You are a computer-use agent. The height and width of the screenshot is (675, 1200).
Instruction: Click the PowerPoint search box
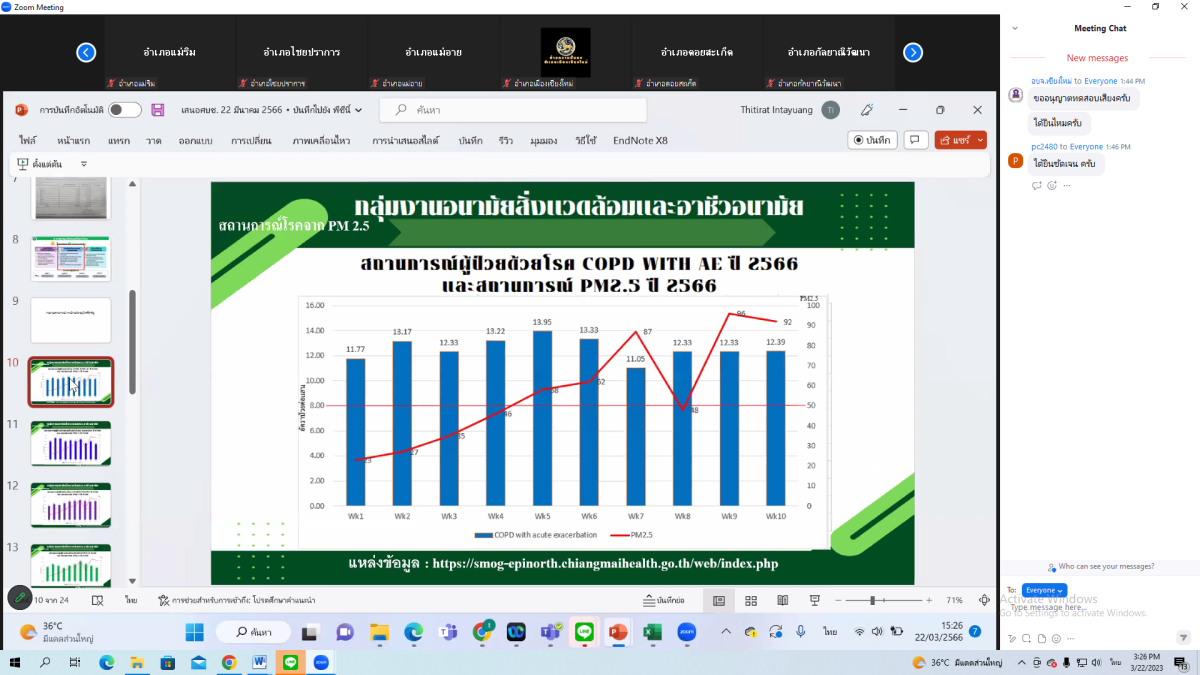coord(515,110)
